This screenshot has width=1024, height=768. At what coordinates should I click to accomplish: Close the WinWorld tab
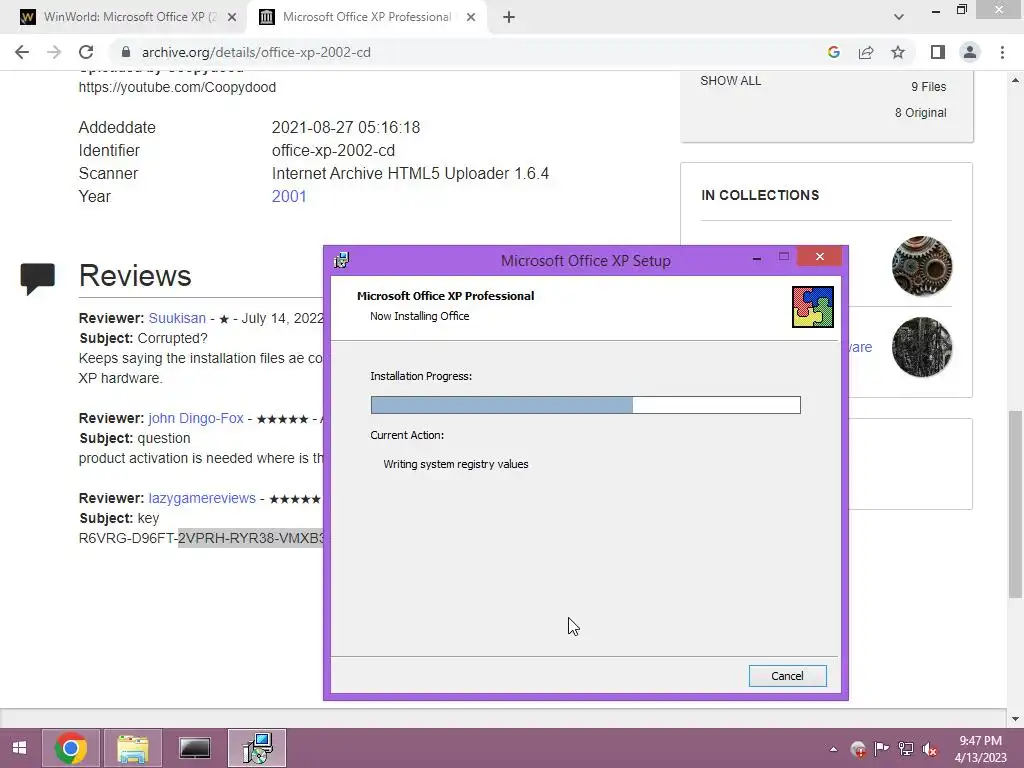(232, 18)
